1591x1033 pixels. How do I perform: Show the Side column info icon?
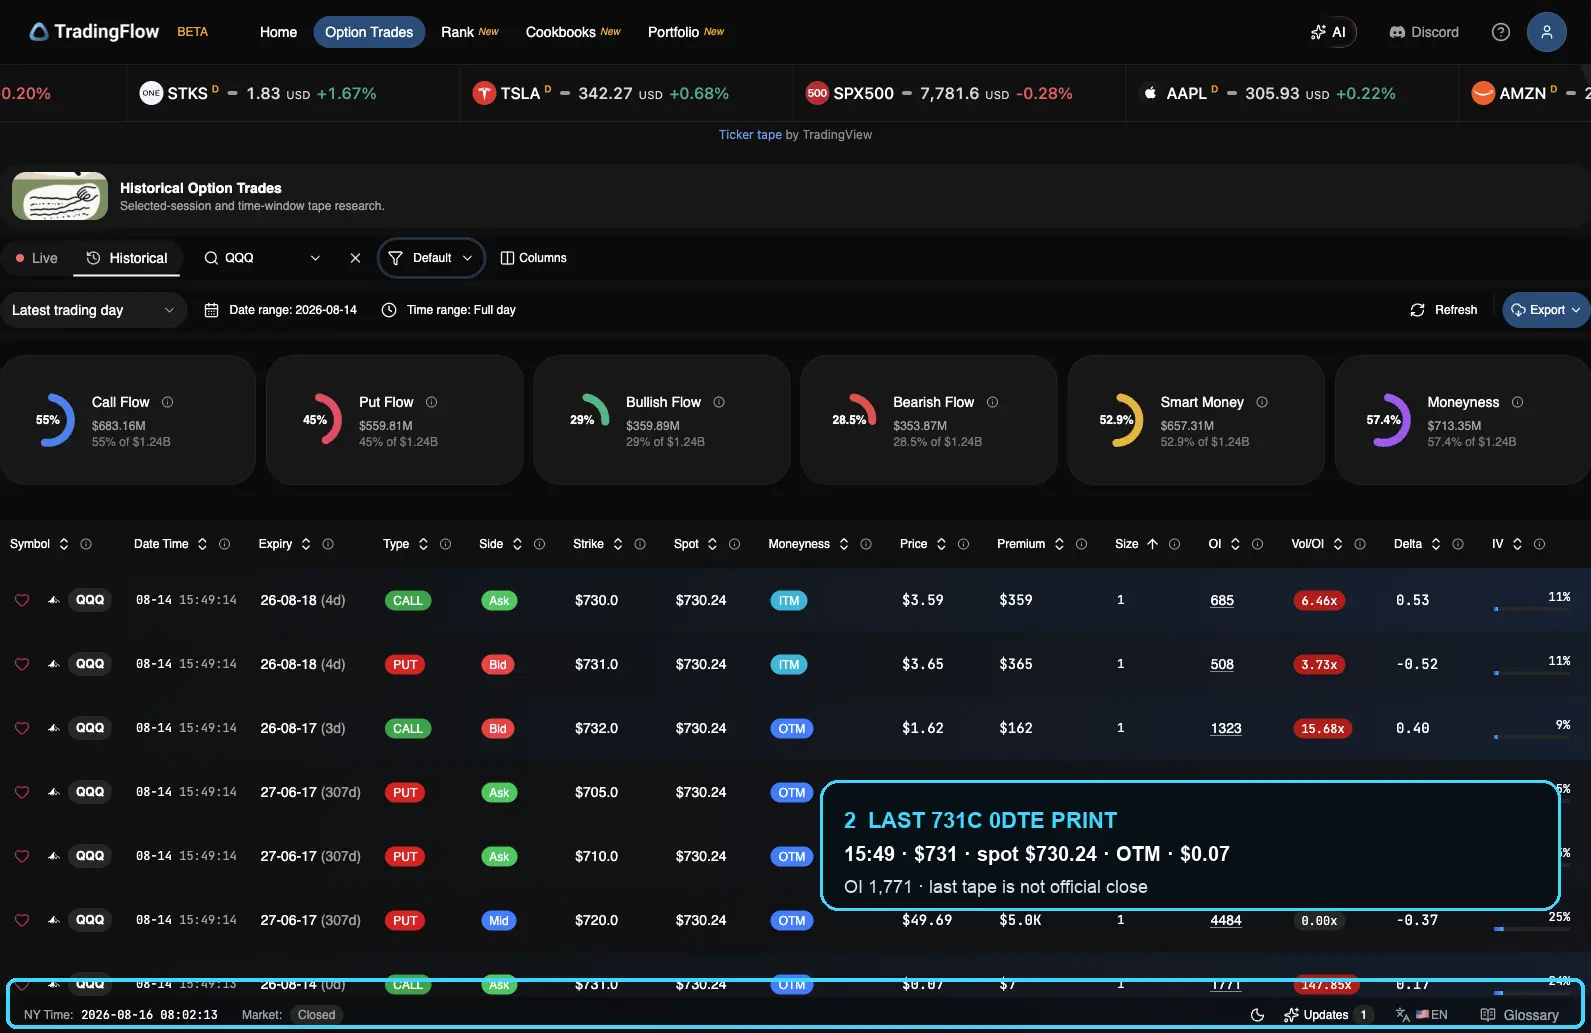(x=540, y=544)
